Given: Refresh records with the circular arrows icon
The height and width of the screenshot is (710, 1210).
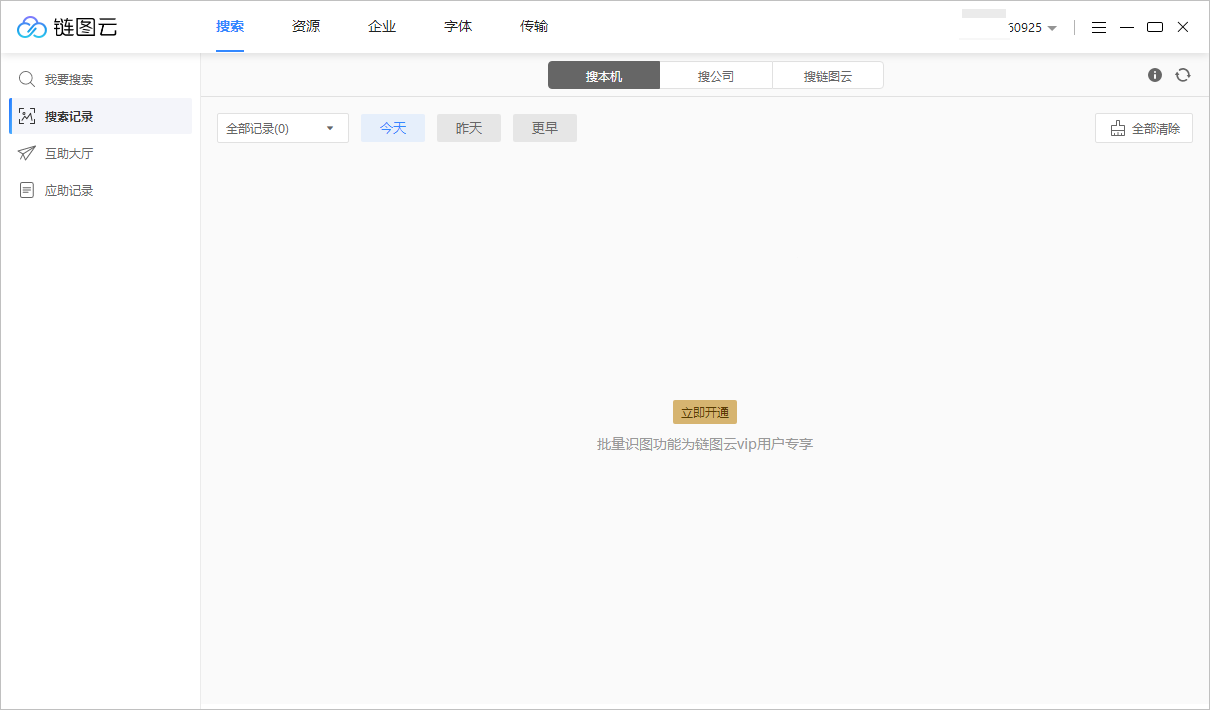Looking at the screenshot, I should tap(1183, 74).
